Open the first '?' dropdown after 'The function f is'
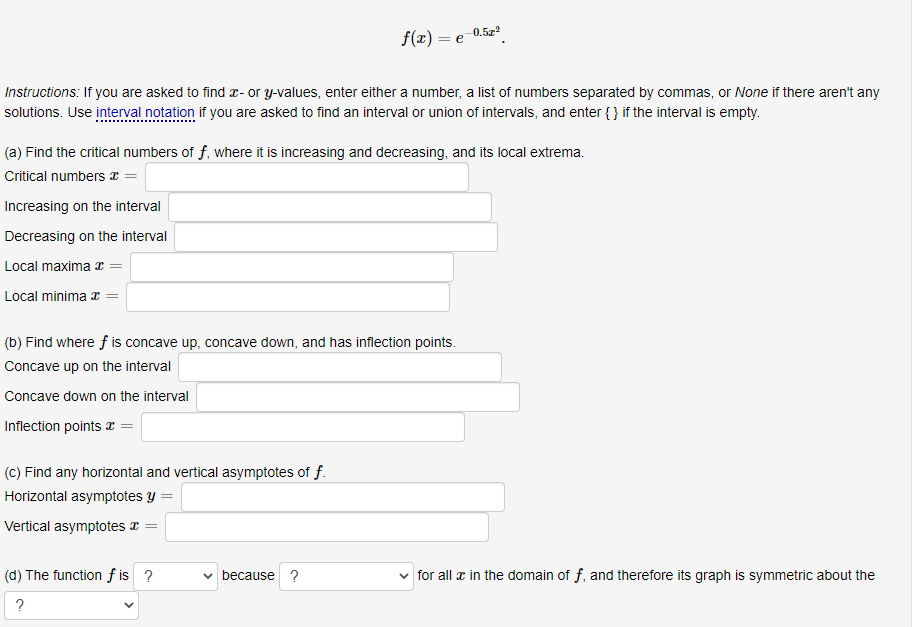 (175, 576)
